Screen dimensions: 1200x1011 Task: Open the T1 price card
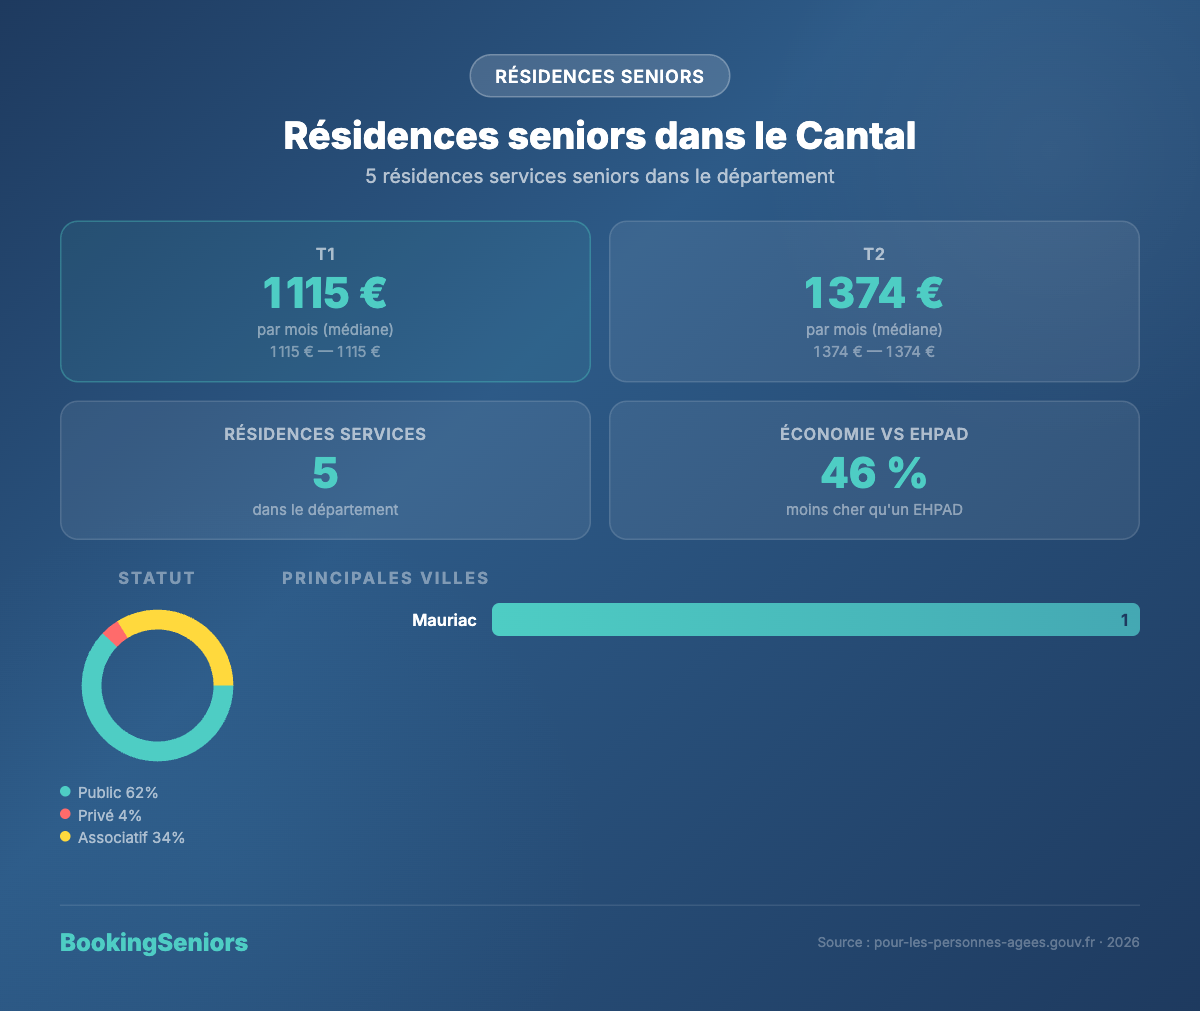click(325, 300)
